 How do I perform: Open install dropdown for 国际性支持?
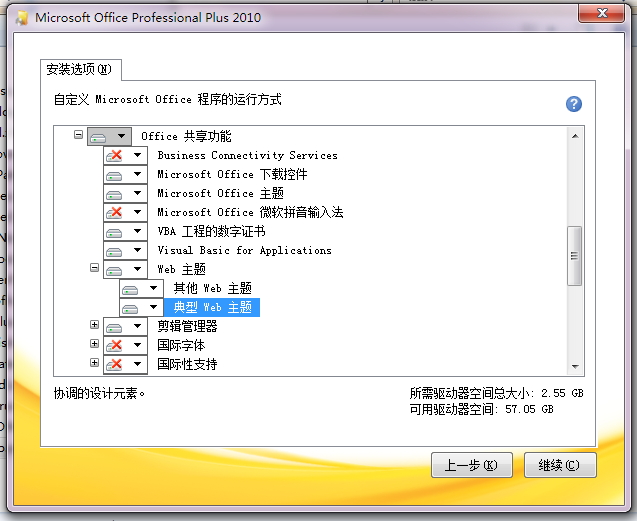click(126, 364)
